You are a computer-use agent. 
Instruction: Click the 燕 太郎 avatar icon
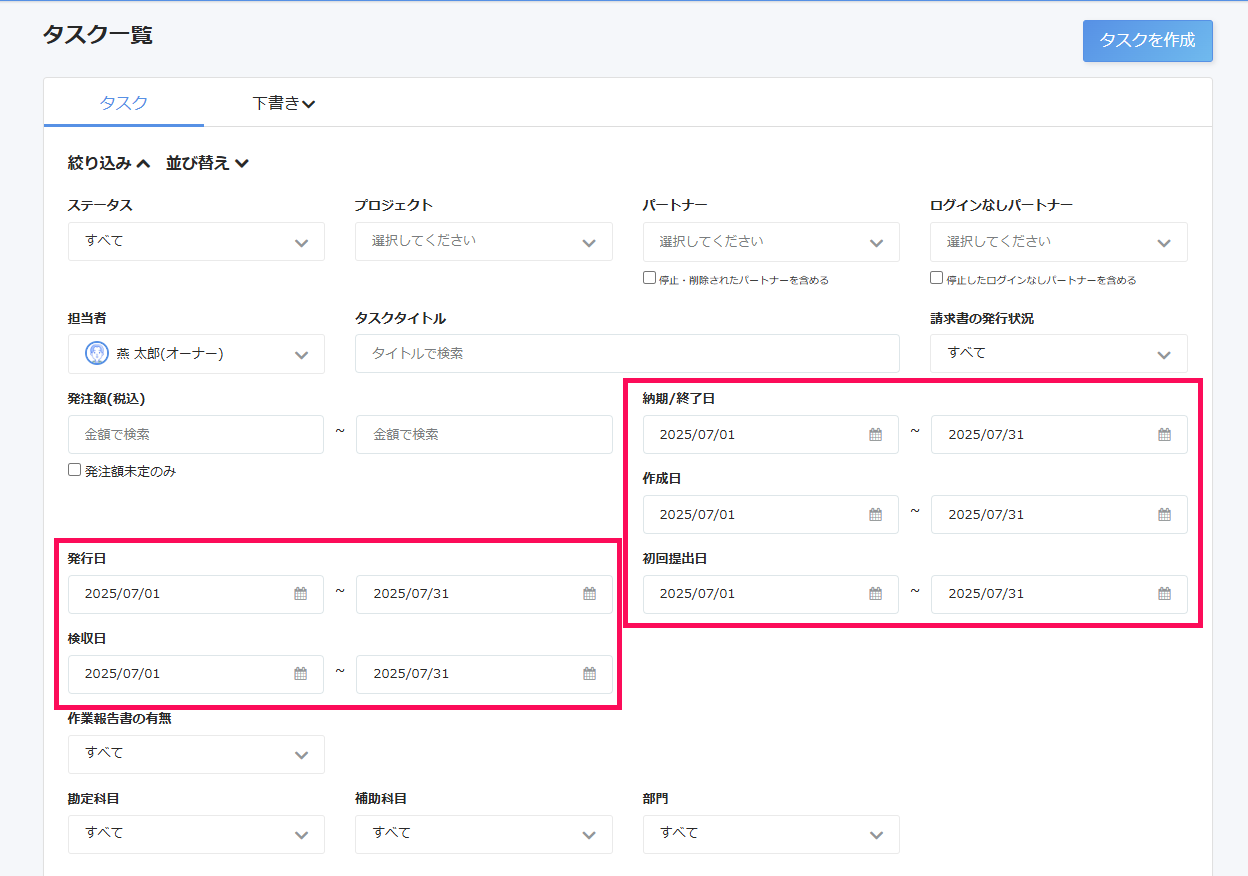tap(97, 353)
